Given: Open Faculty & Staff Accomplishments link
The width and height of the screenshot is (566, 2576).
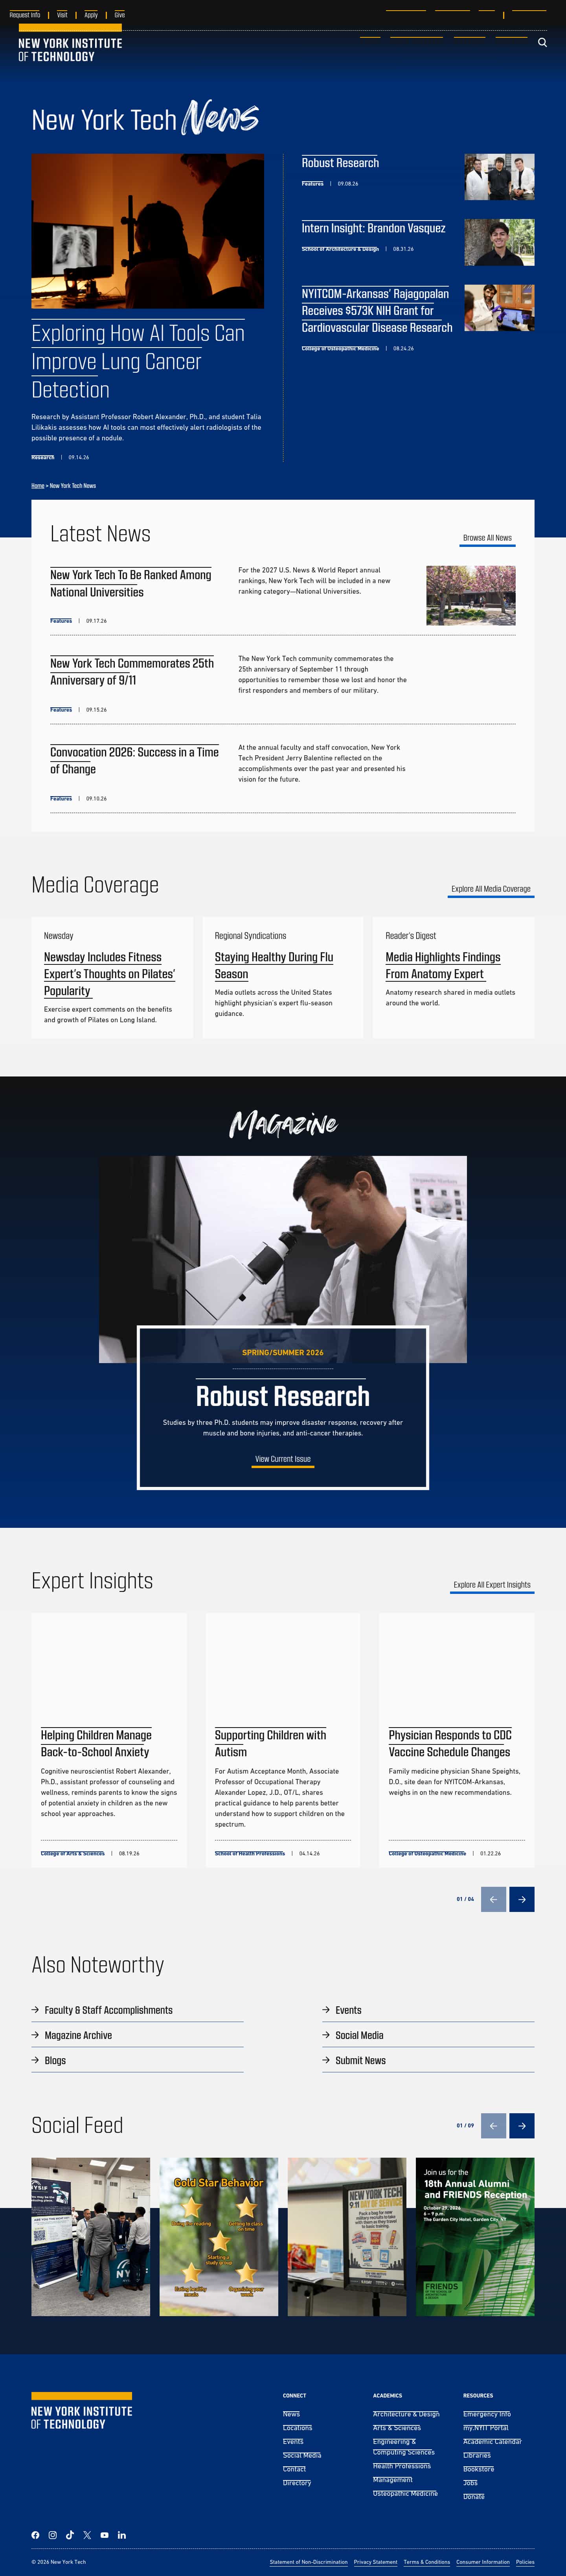Looking at the screenshot, I should pos(108,2010).
